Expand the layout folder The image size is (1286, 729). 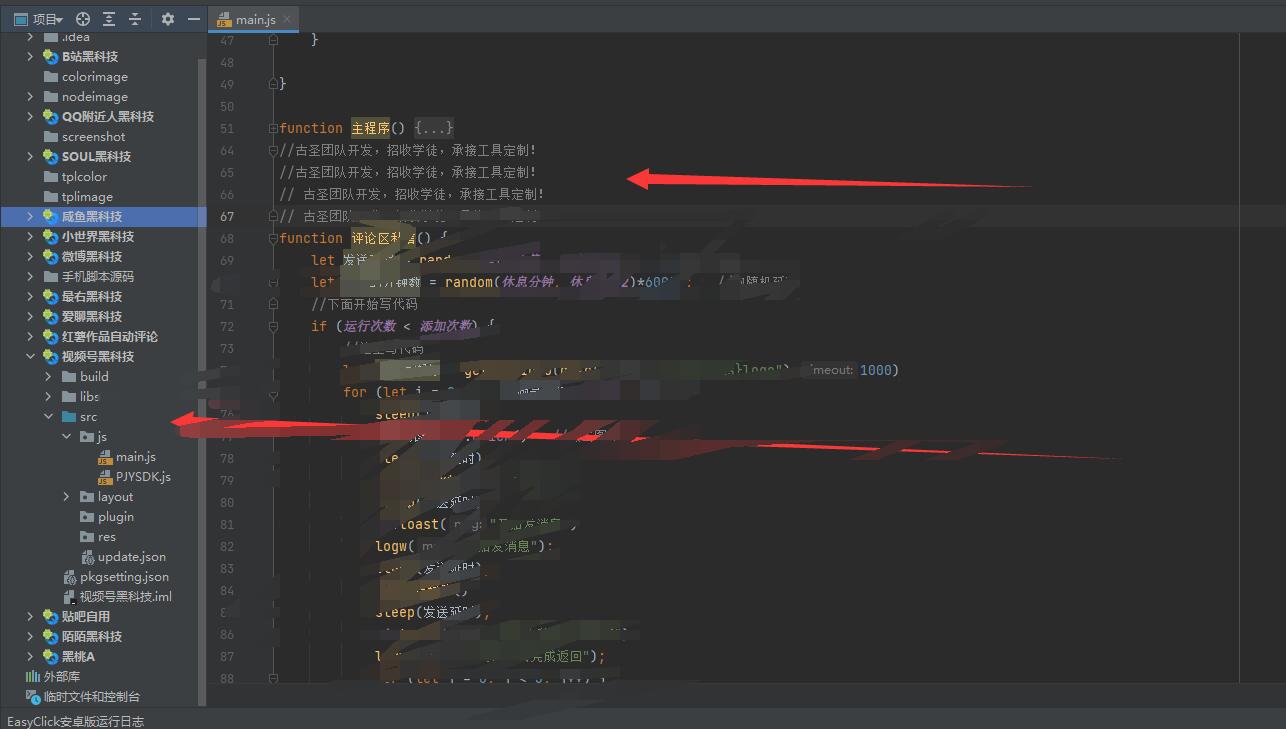coord(66,497)
